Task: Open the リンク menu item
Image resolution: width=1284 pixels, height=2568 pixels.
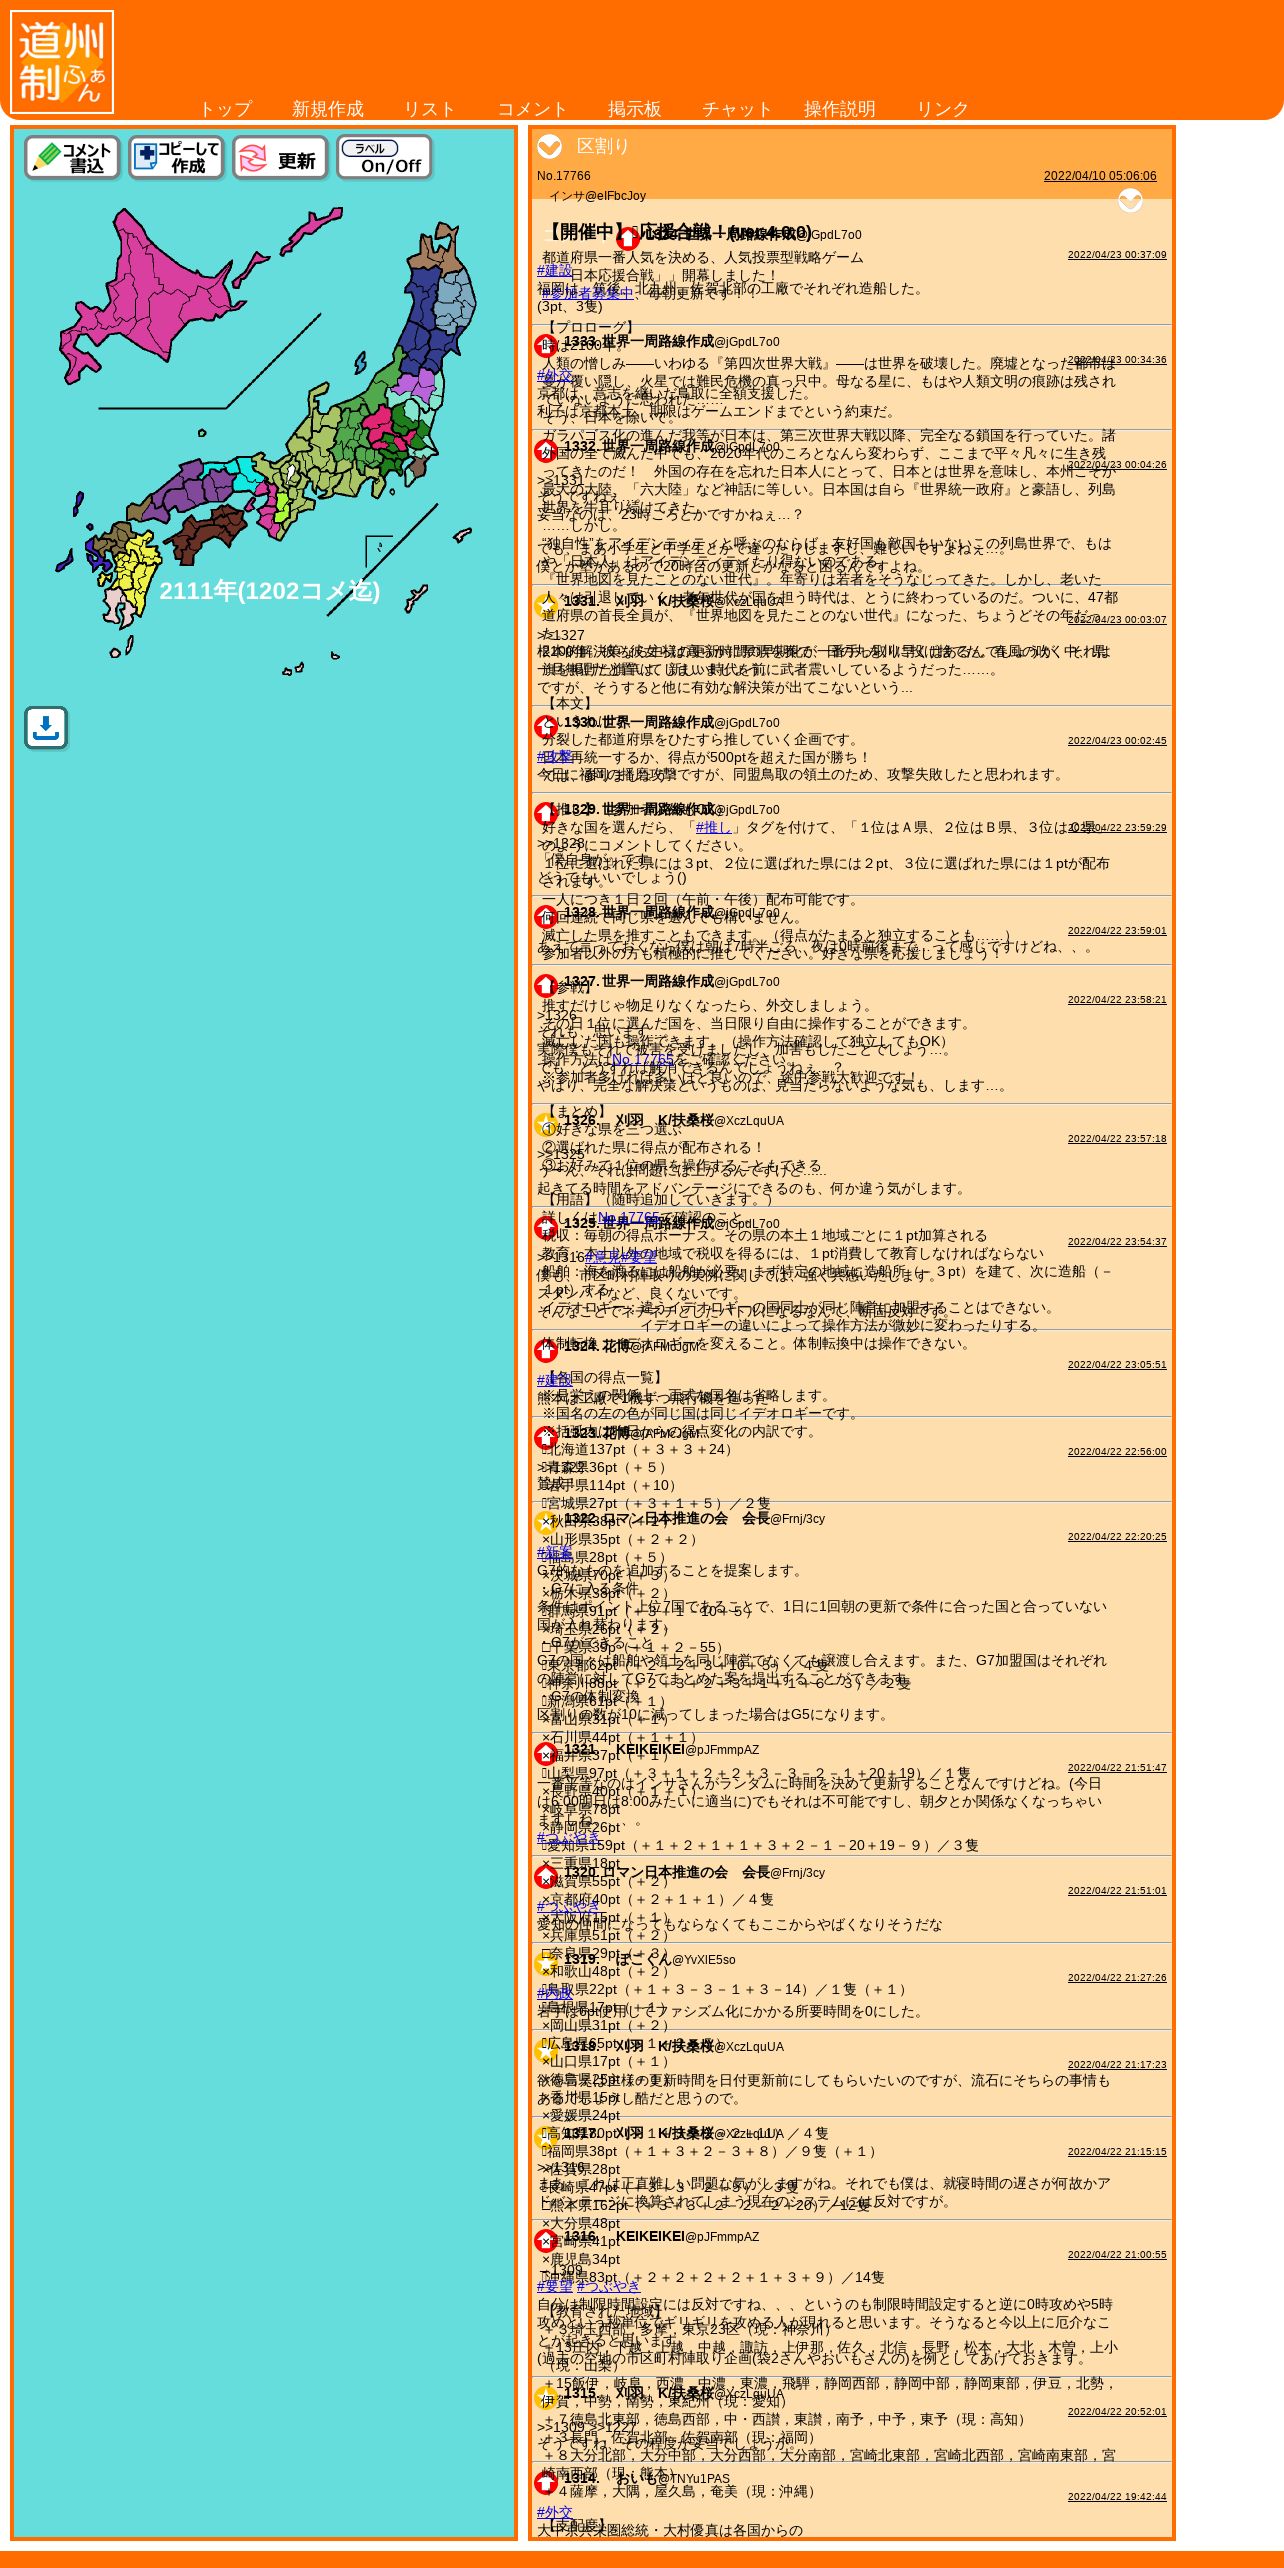Action: point(942,109)
